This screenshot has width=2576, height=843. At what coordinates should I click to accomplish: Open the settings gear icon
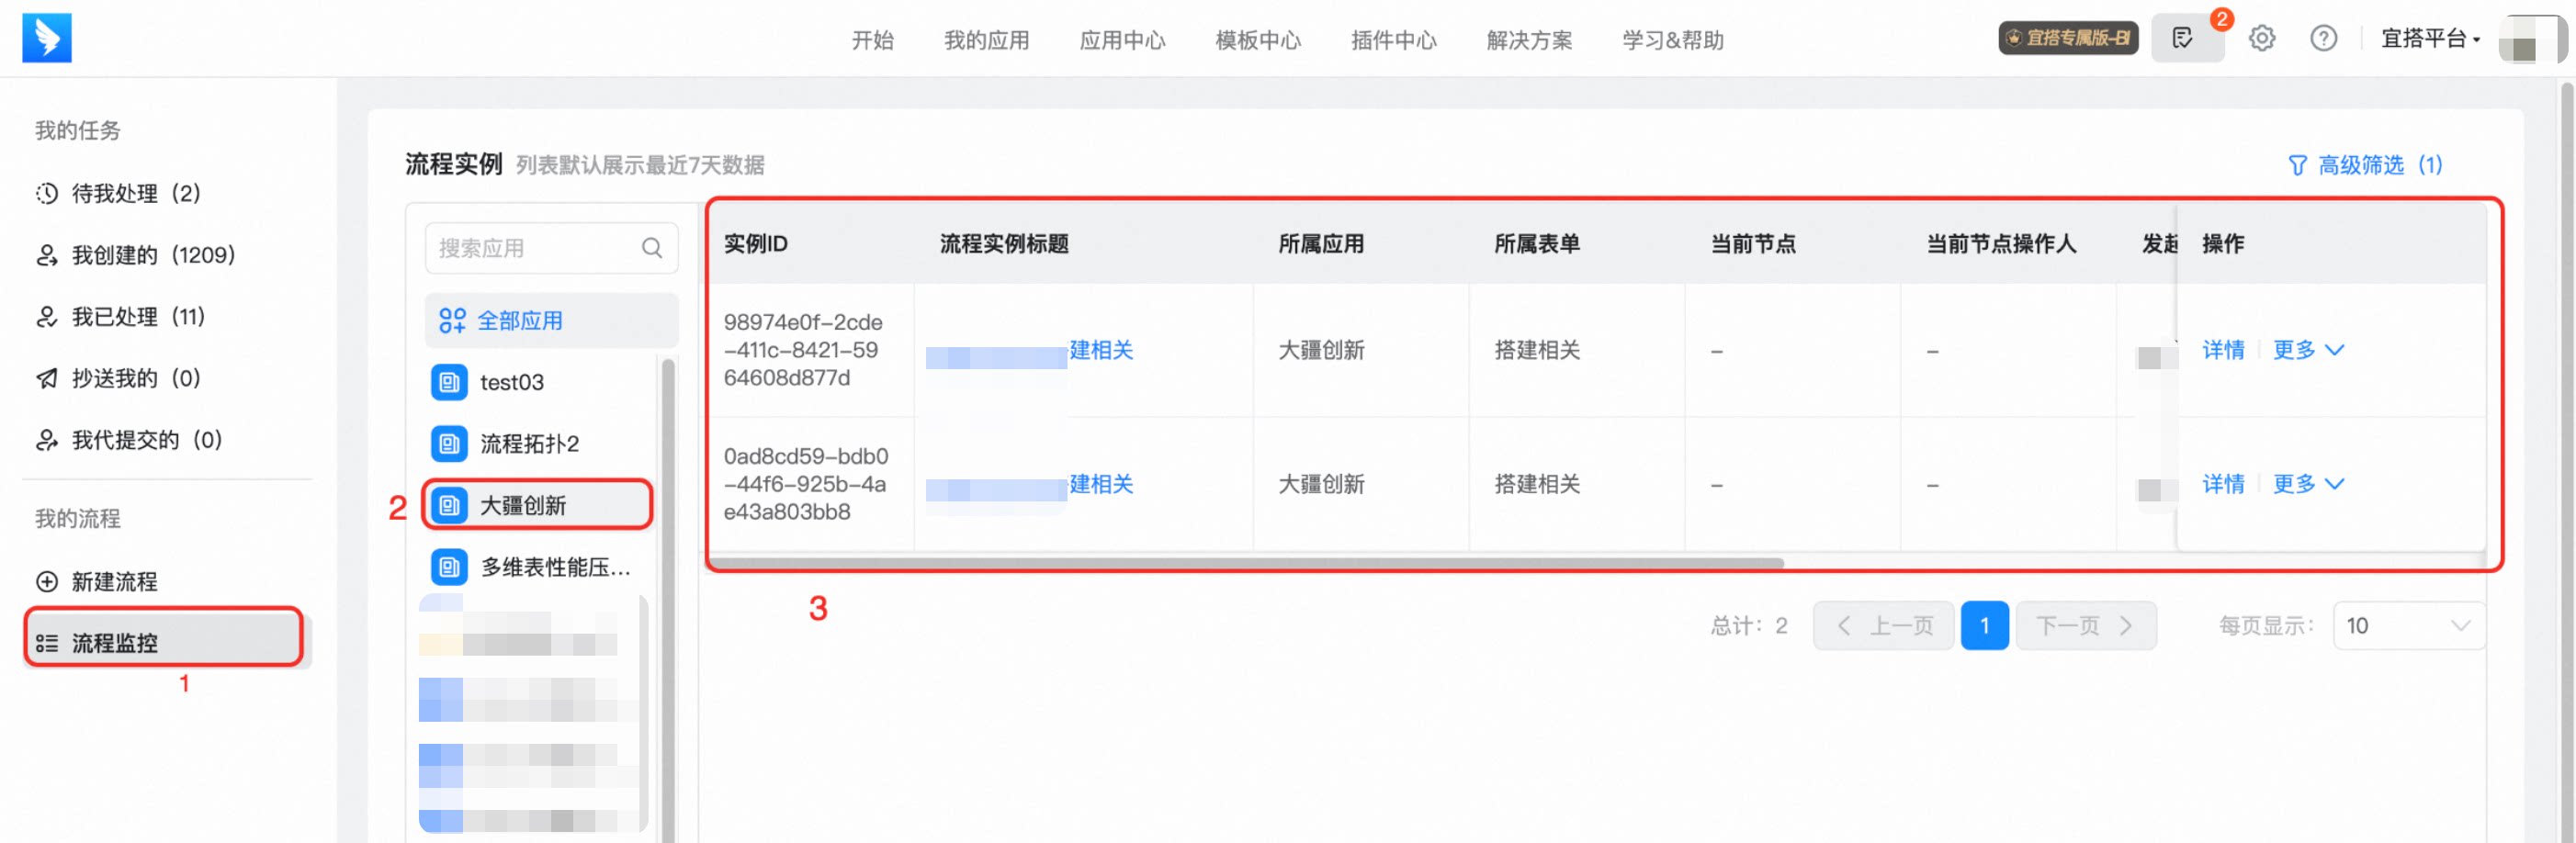pos(2261,39)
